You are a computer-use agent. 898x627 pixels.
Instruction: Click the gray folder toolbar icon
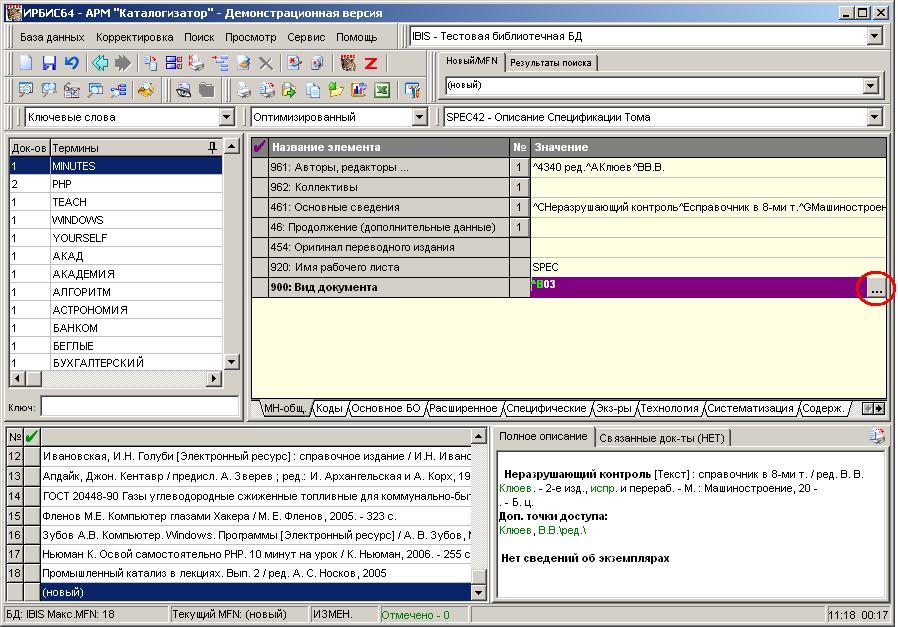(x=206, y=90)
